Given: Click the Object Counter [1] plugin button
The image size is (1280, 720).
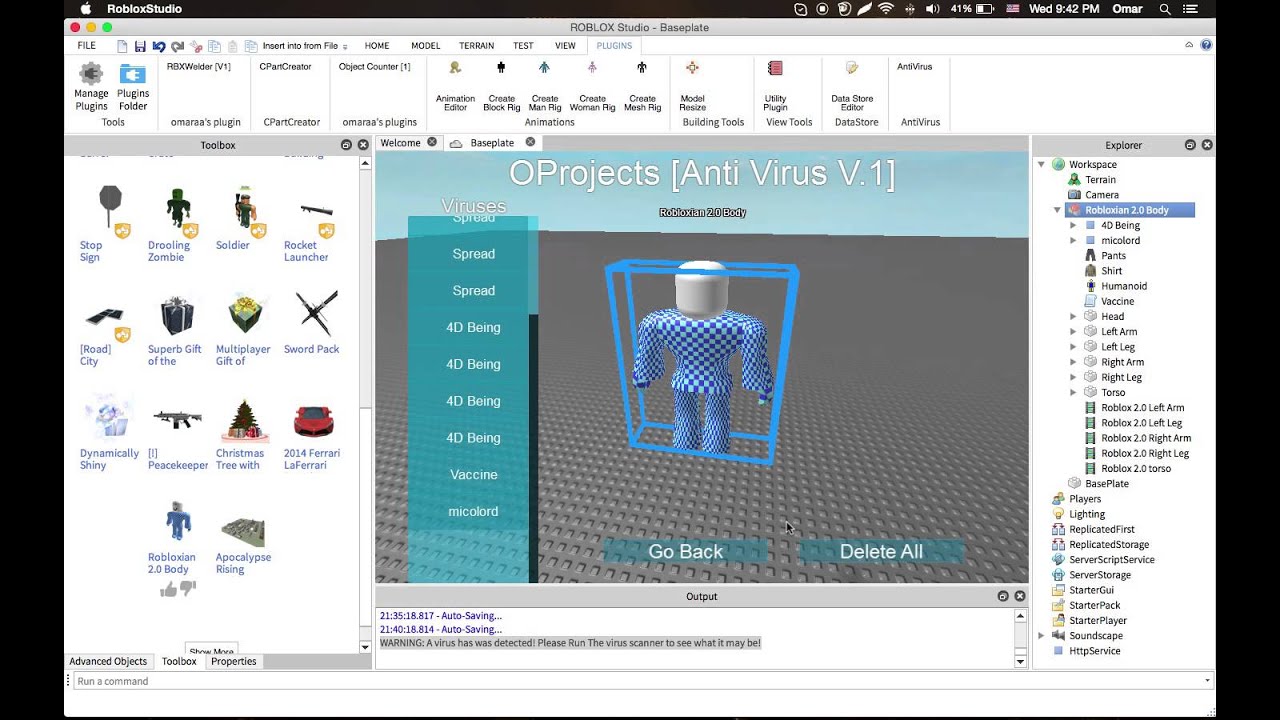Looking at the screenshot, I should [374, 67].
